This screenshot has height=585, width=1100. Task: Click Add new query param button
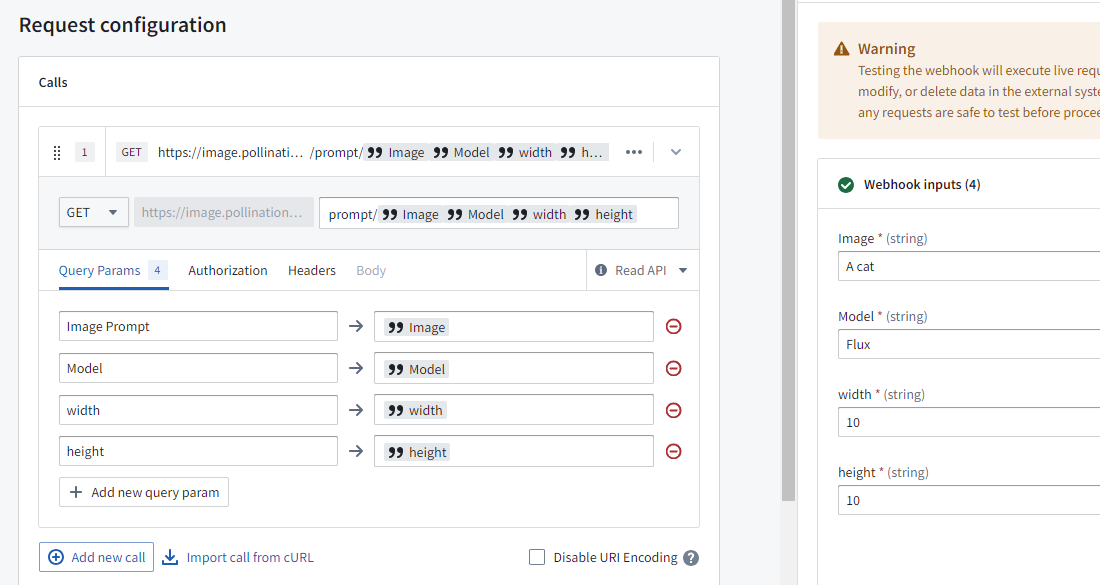pyautogui.click(x=144, y=492)
